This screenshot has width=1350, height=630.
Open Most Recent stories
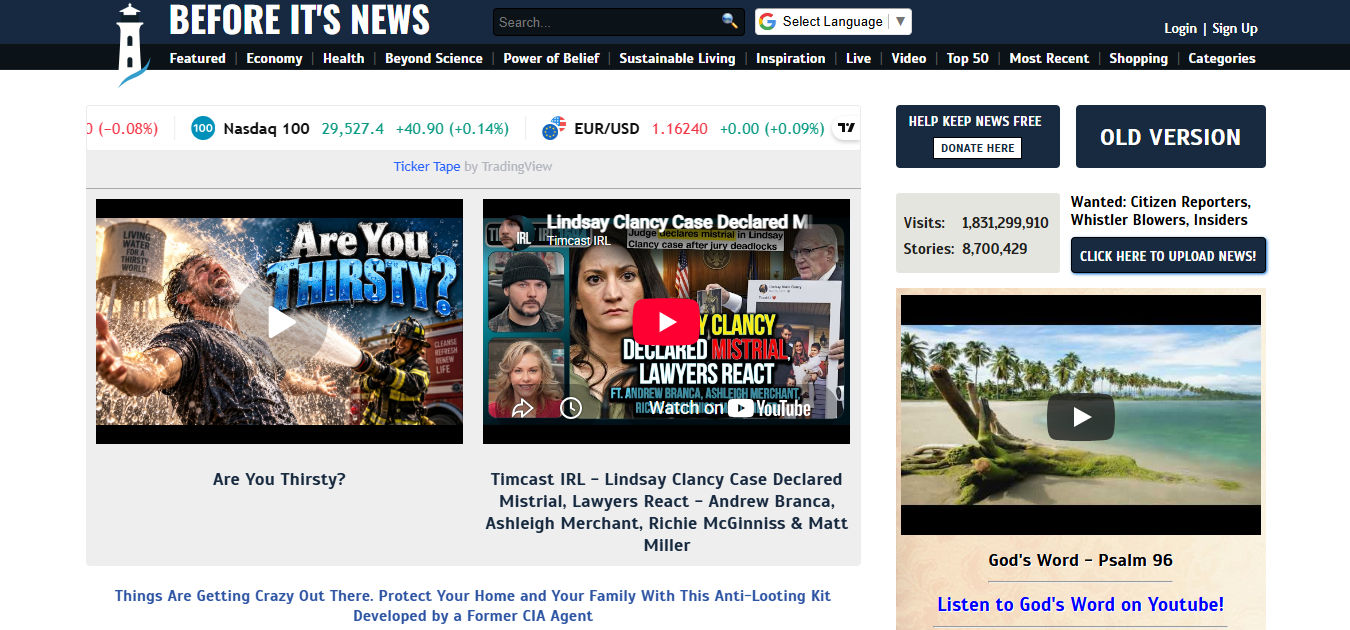click(1049, 58)
